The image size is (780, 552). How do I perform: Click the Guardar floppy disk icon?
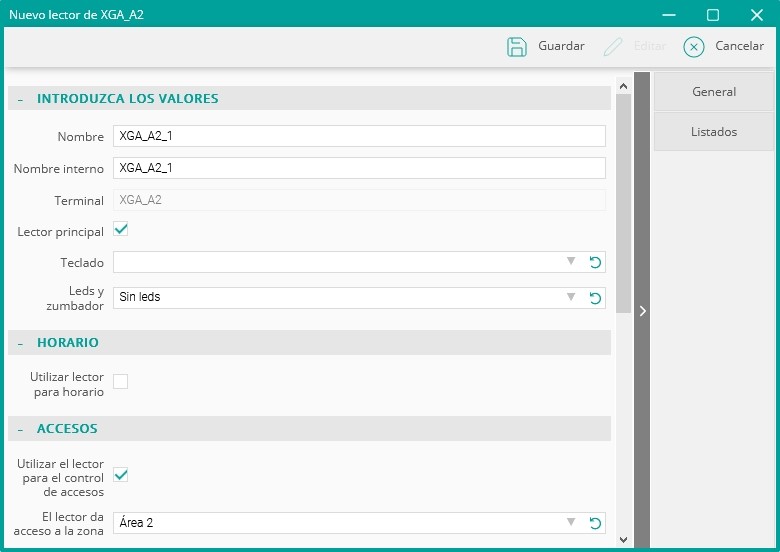516,47
